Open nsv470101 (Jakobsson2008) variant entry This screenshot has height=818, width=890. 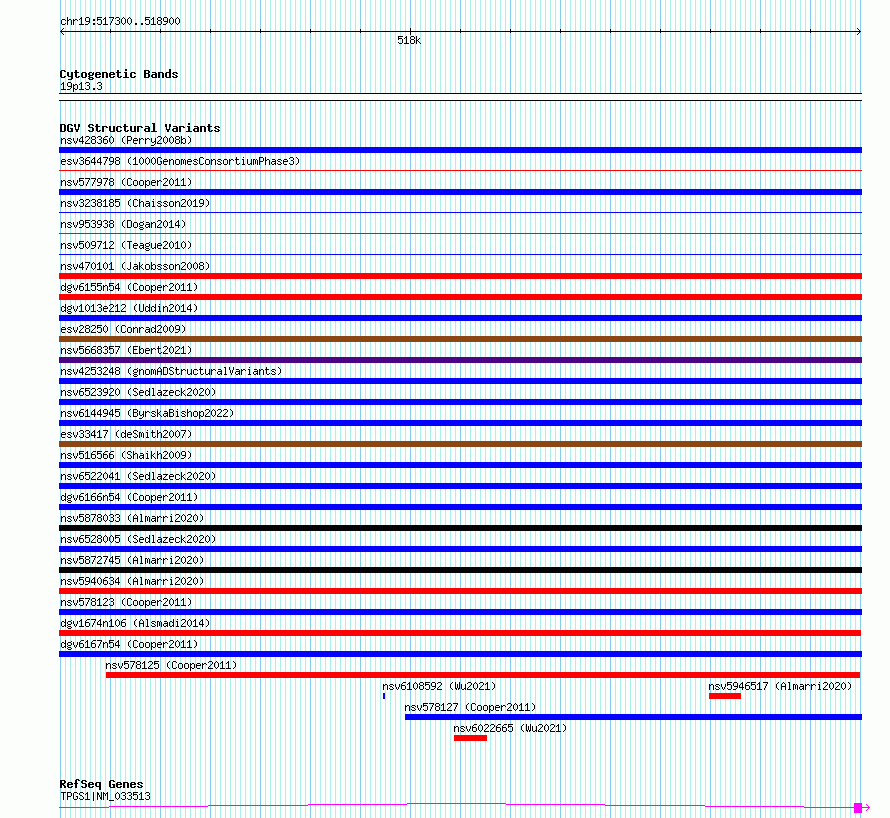coord(135,266)
